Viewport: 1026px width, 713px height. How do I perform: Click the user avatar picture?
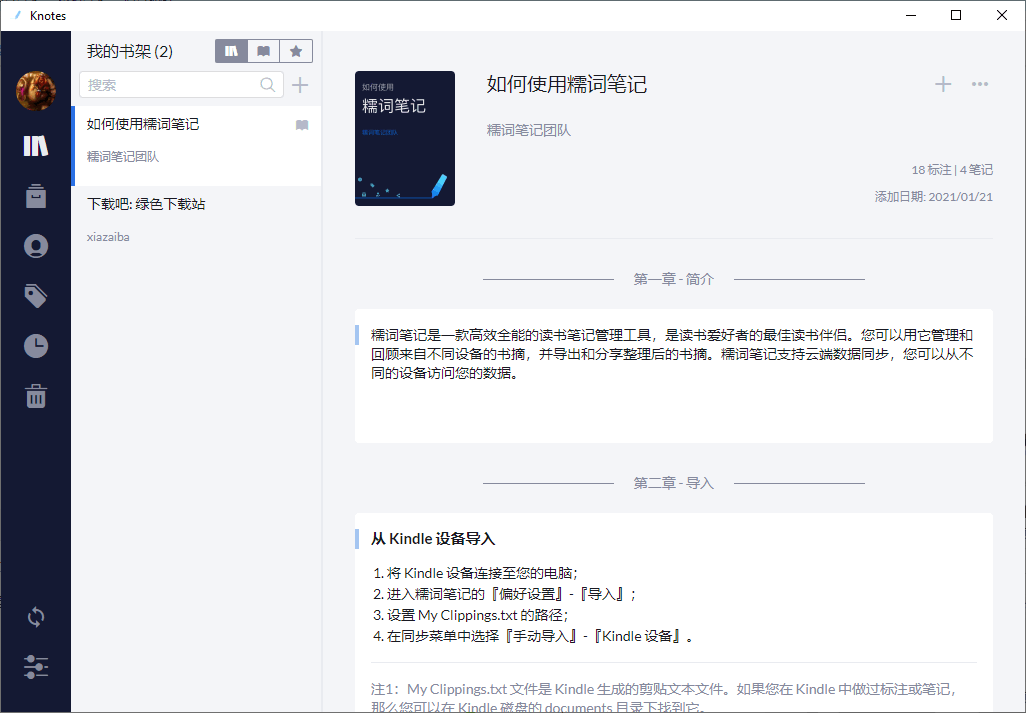35,91
